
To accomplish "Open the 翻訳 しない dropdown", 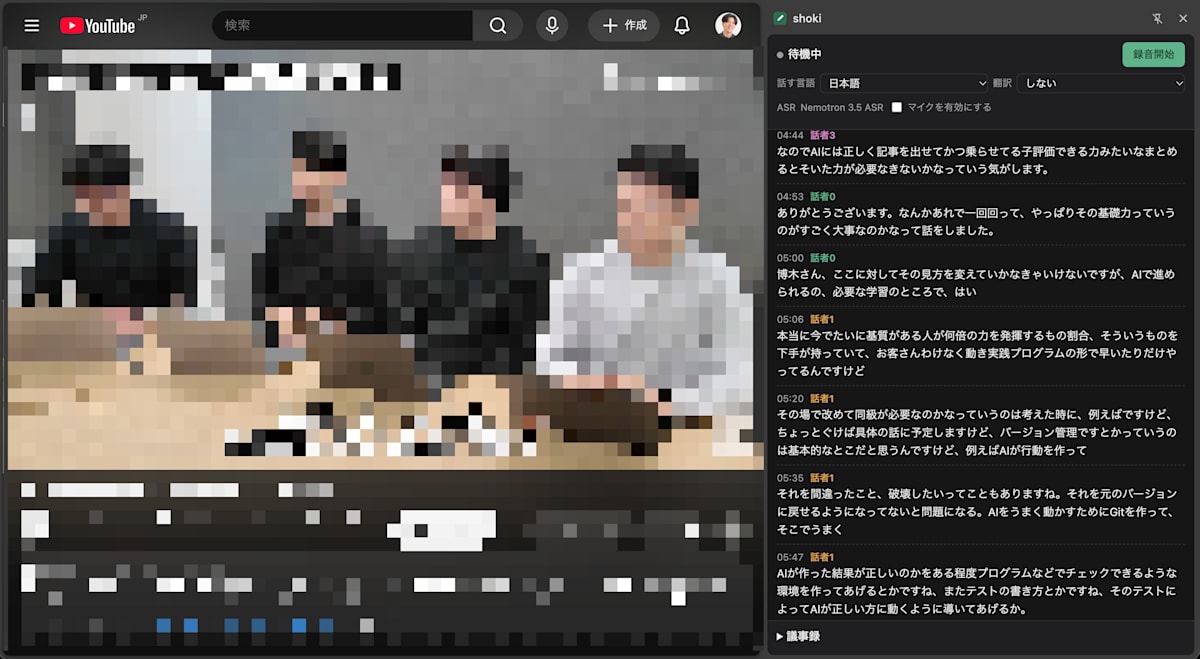I will (1102, 83).
